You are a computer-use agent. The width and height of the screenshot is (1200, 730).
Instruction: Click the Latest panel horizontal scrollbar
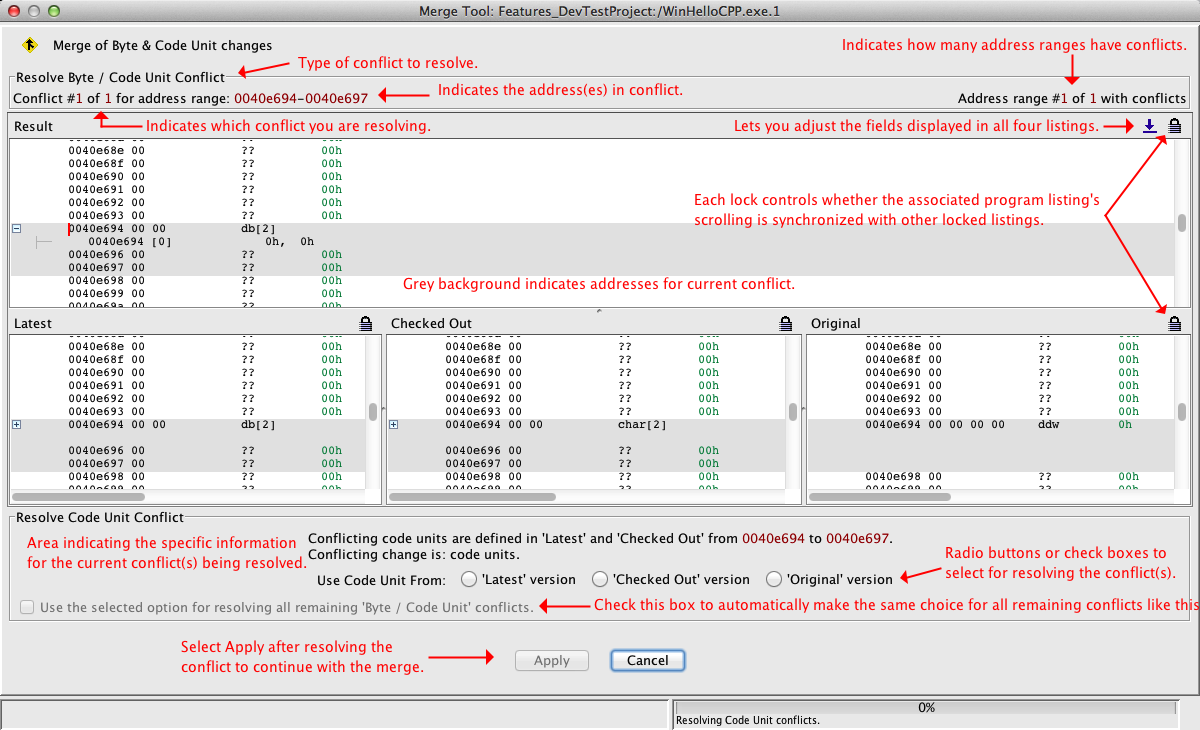pos(80,496)
